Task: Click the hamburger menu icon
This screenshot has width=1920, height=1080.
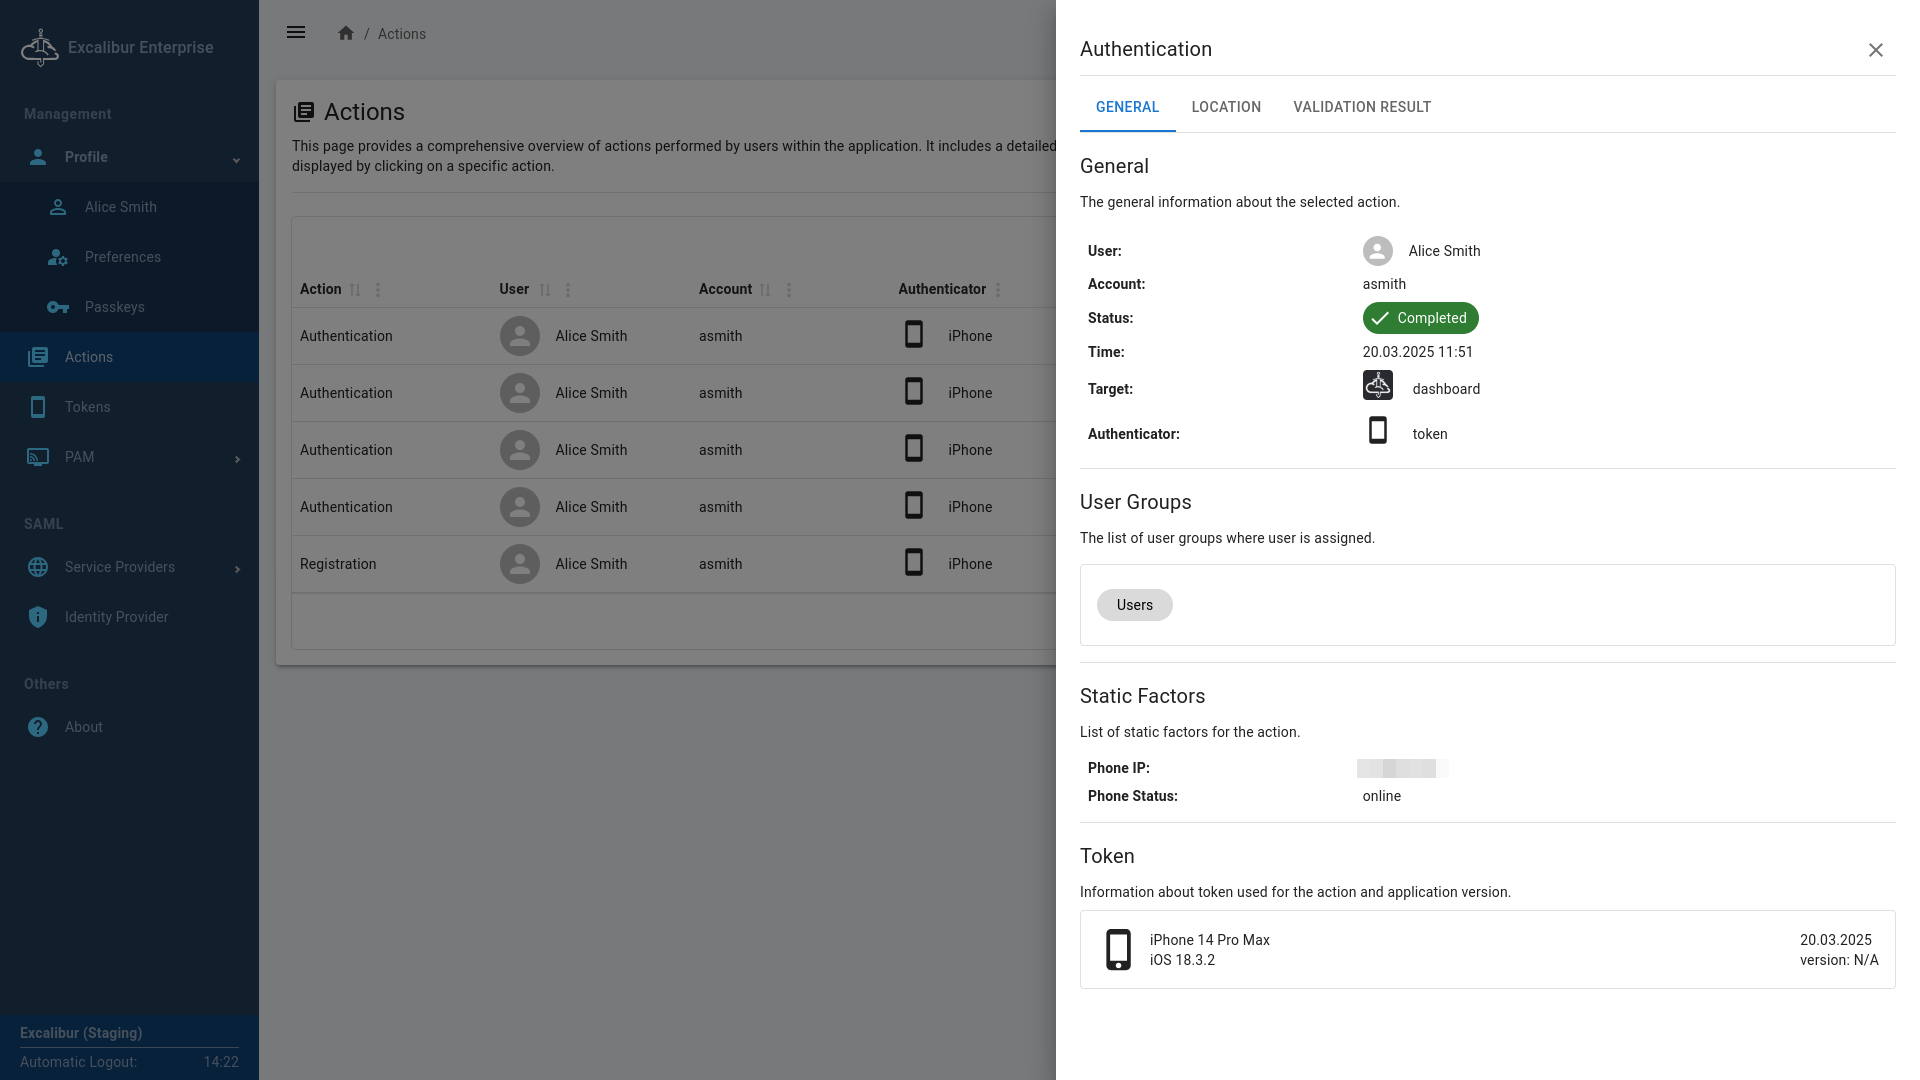Action: [x=296, y=33]
